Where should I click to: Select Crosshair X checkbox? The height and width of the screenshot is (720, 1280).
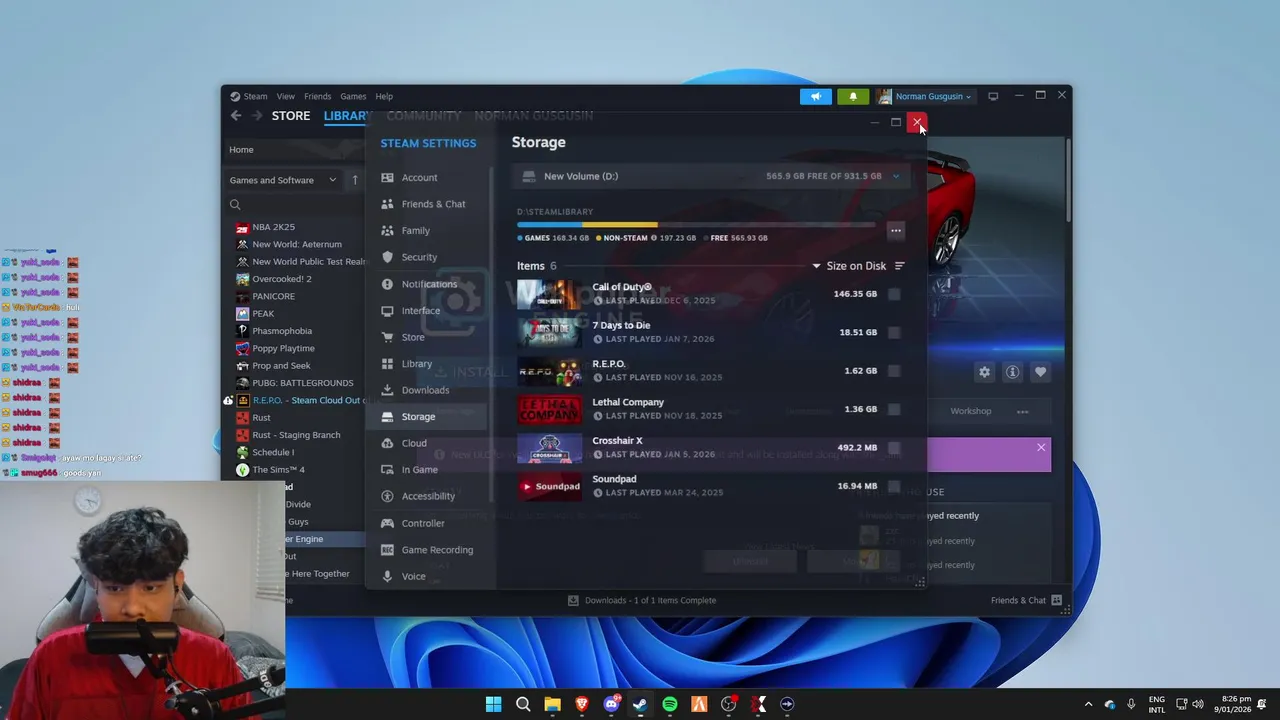894,448
